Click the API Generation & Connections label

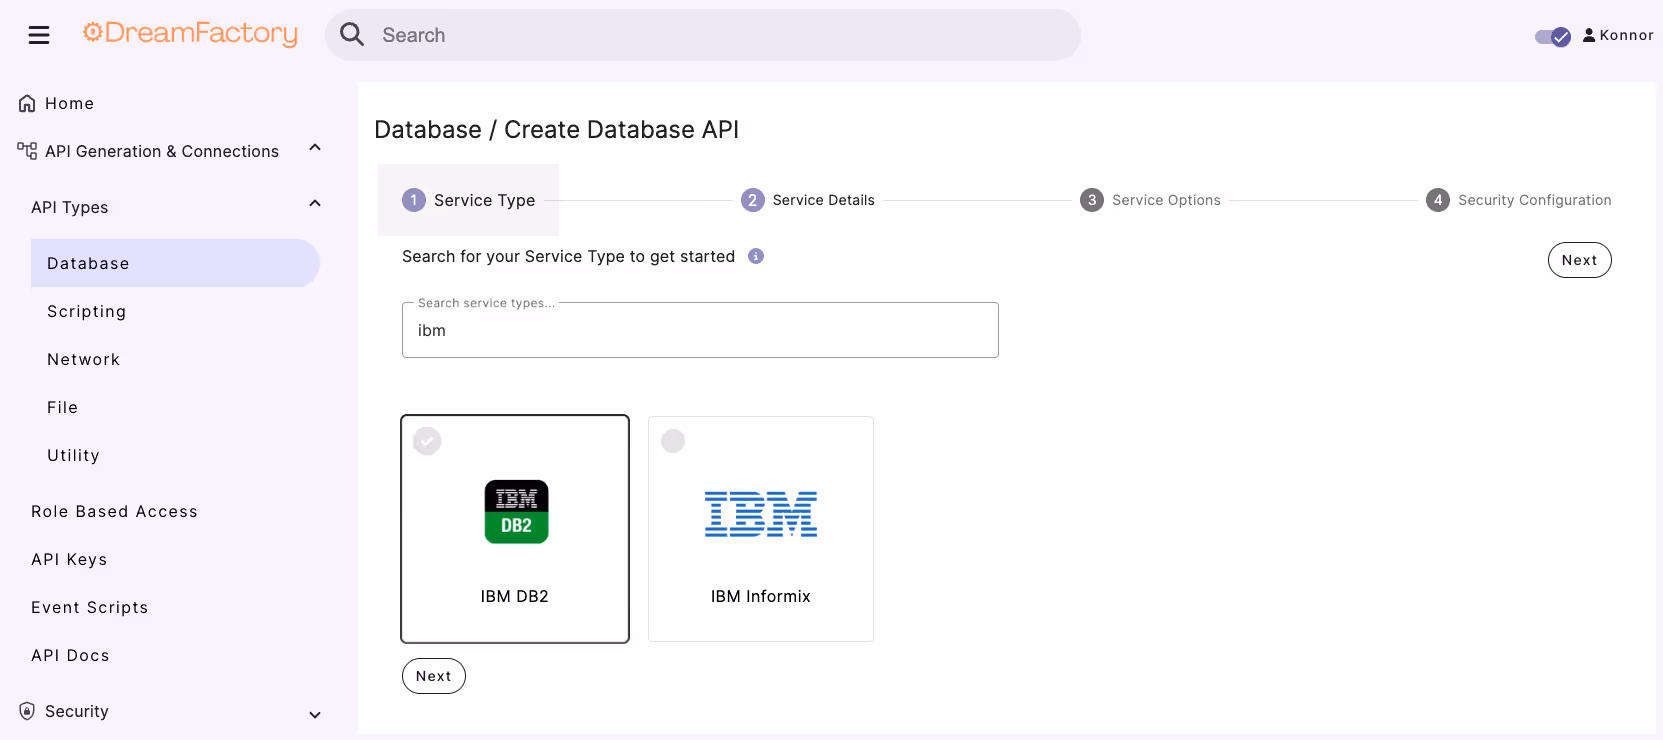162,151
